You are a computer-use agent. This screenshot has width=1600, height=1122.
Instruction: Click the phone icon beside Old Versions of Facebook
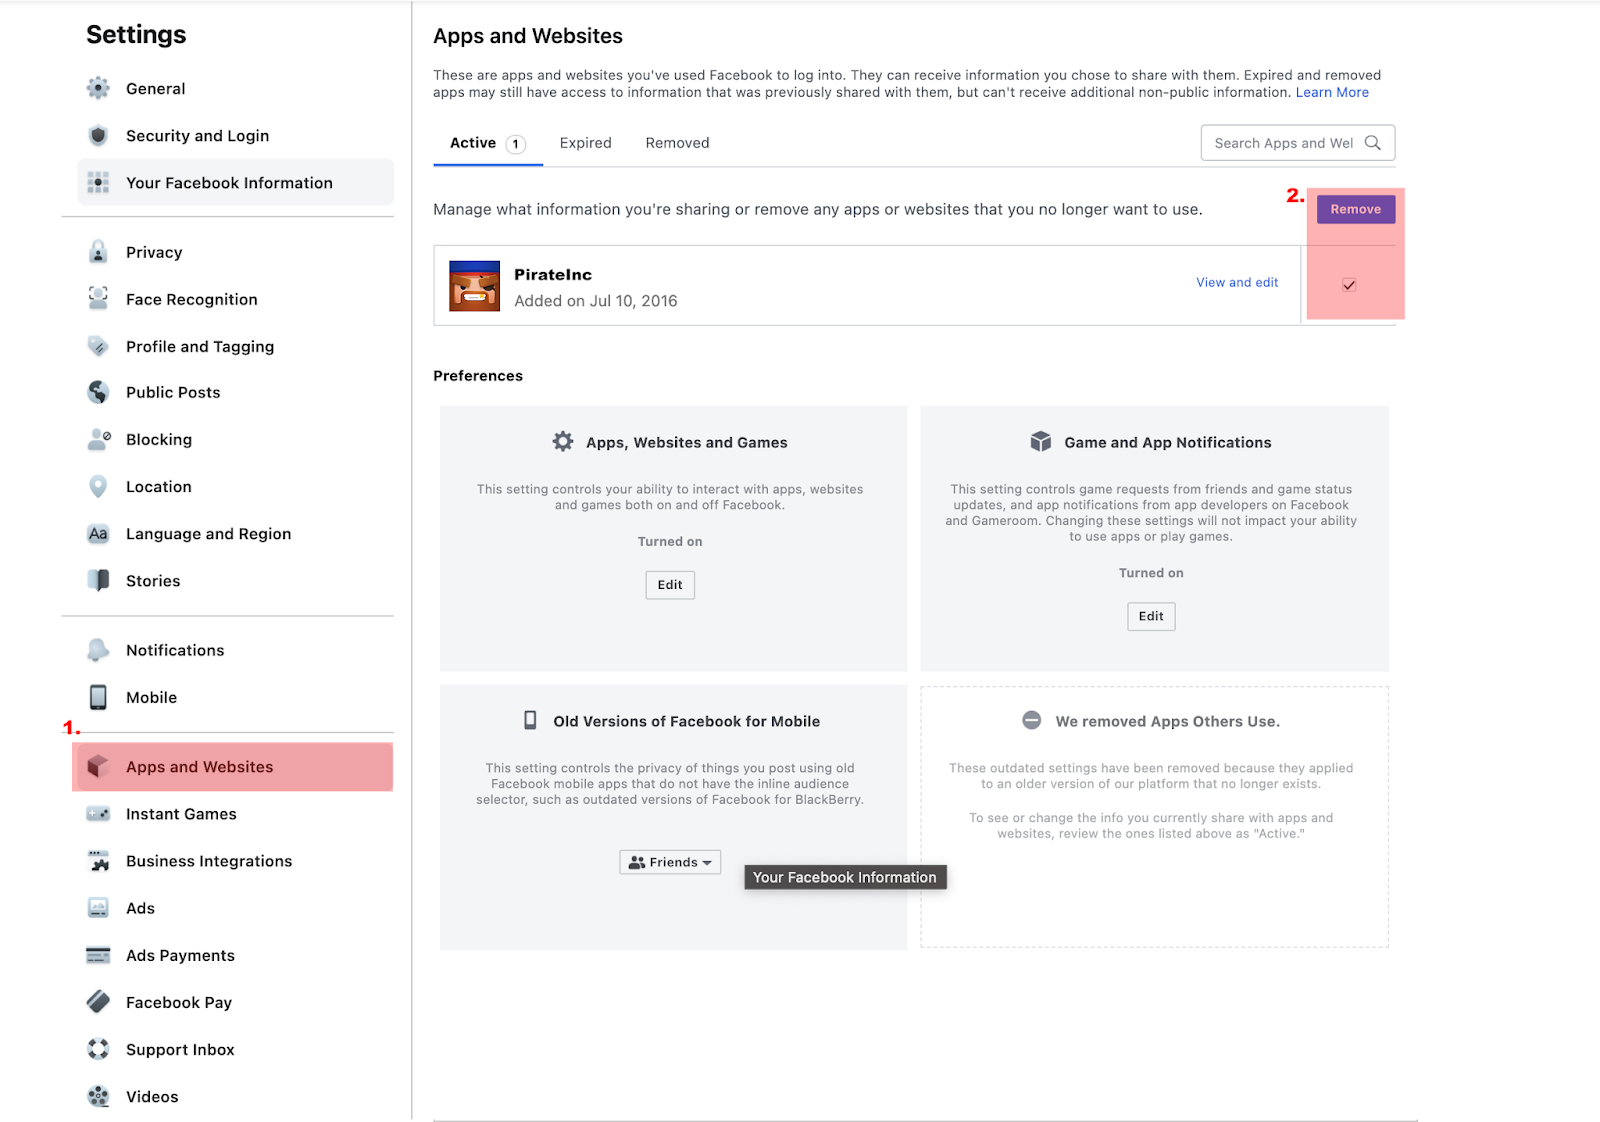tap(531, 720)
